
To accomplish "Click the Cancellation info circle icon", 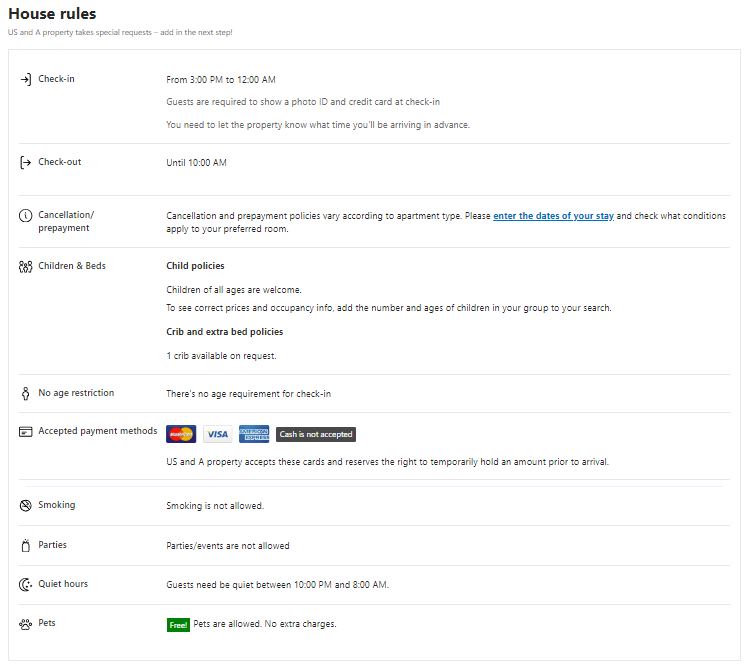I will click(26, 216).
